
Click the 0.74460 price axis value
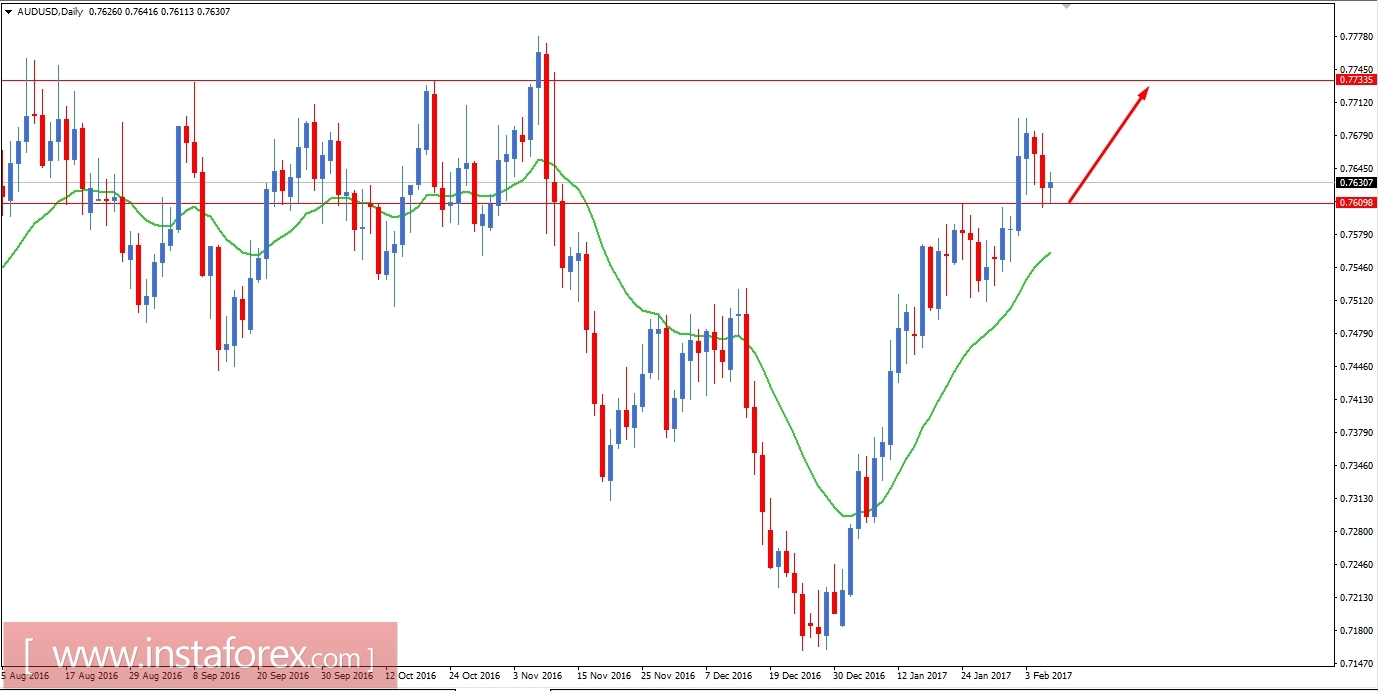1356,366
